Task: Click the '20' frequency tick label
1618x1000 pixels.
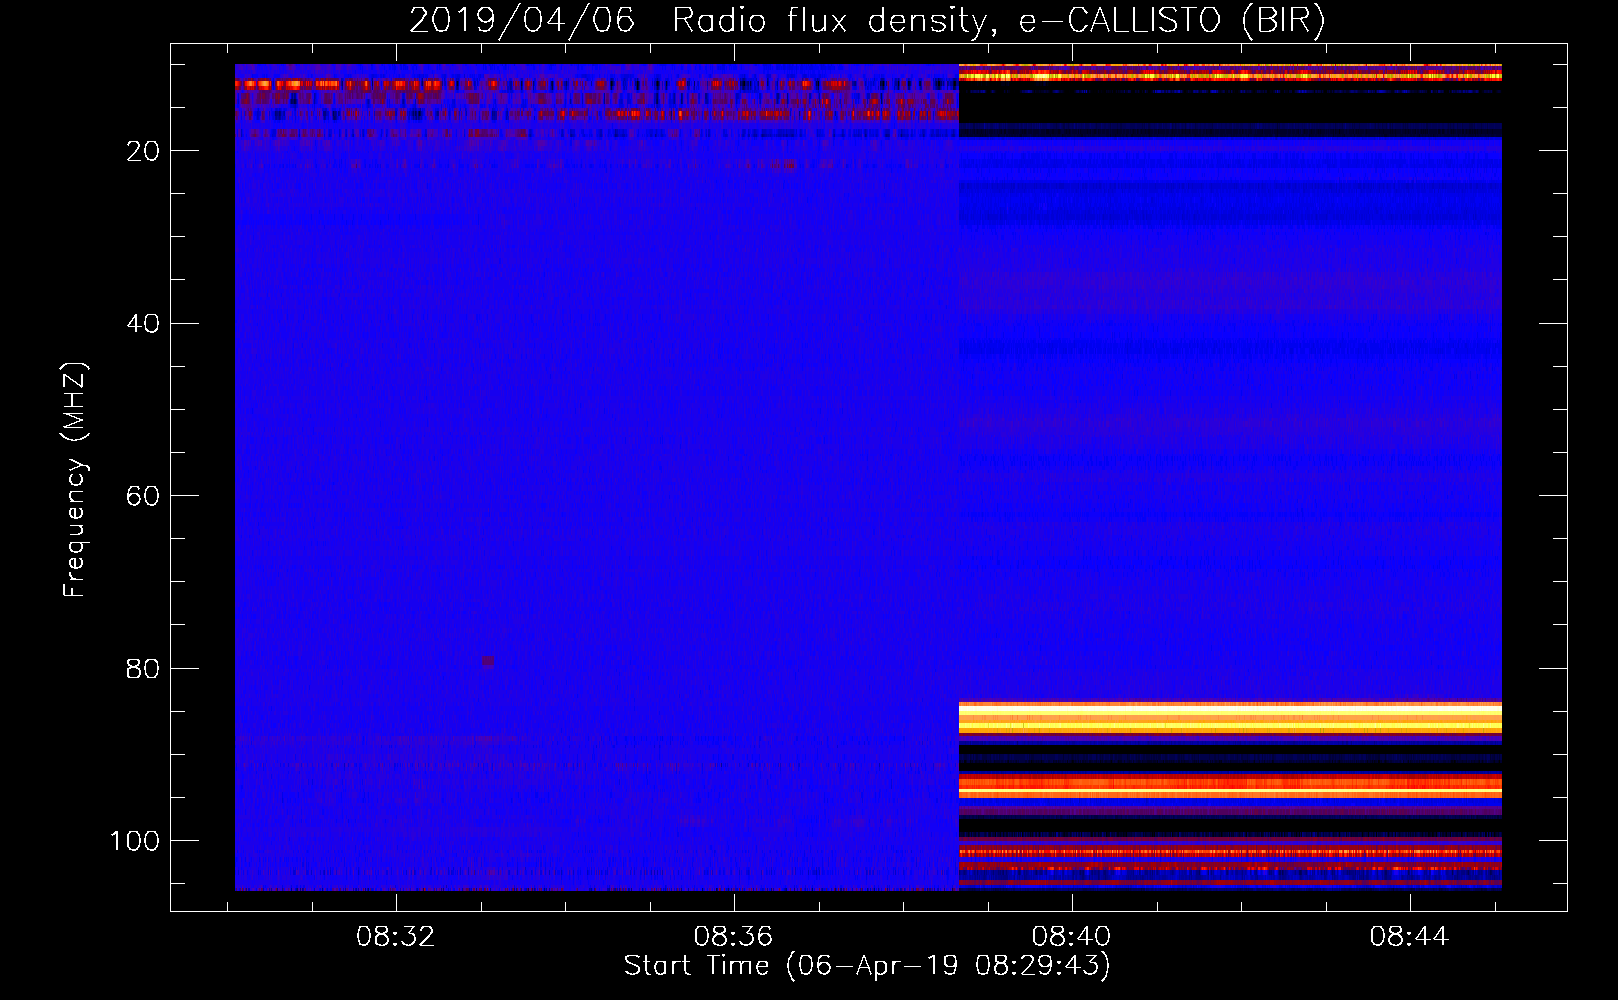Action: click(143, 151)
